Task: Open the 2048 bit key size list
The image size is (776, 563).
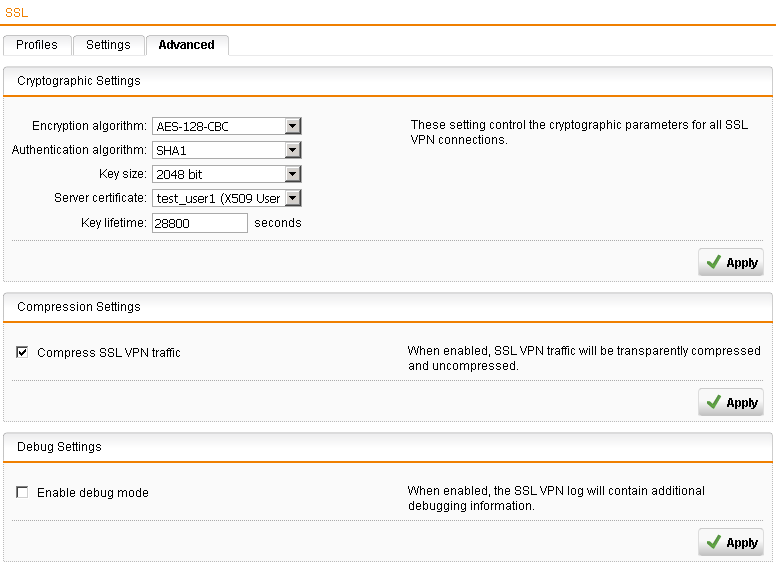Action: (x=227, y=174)
